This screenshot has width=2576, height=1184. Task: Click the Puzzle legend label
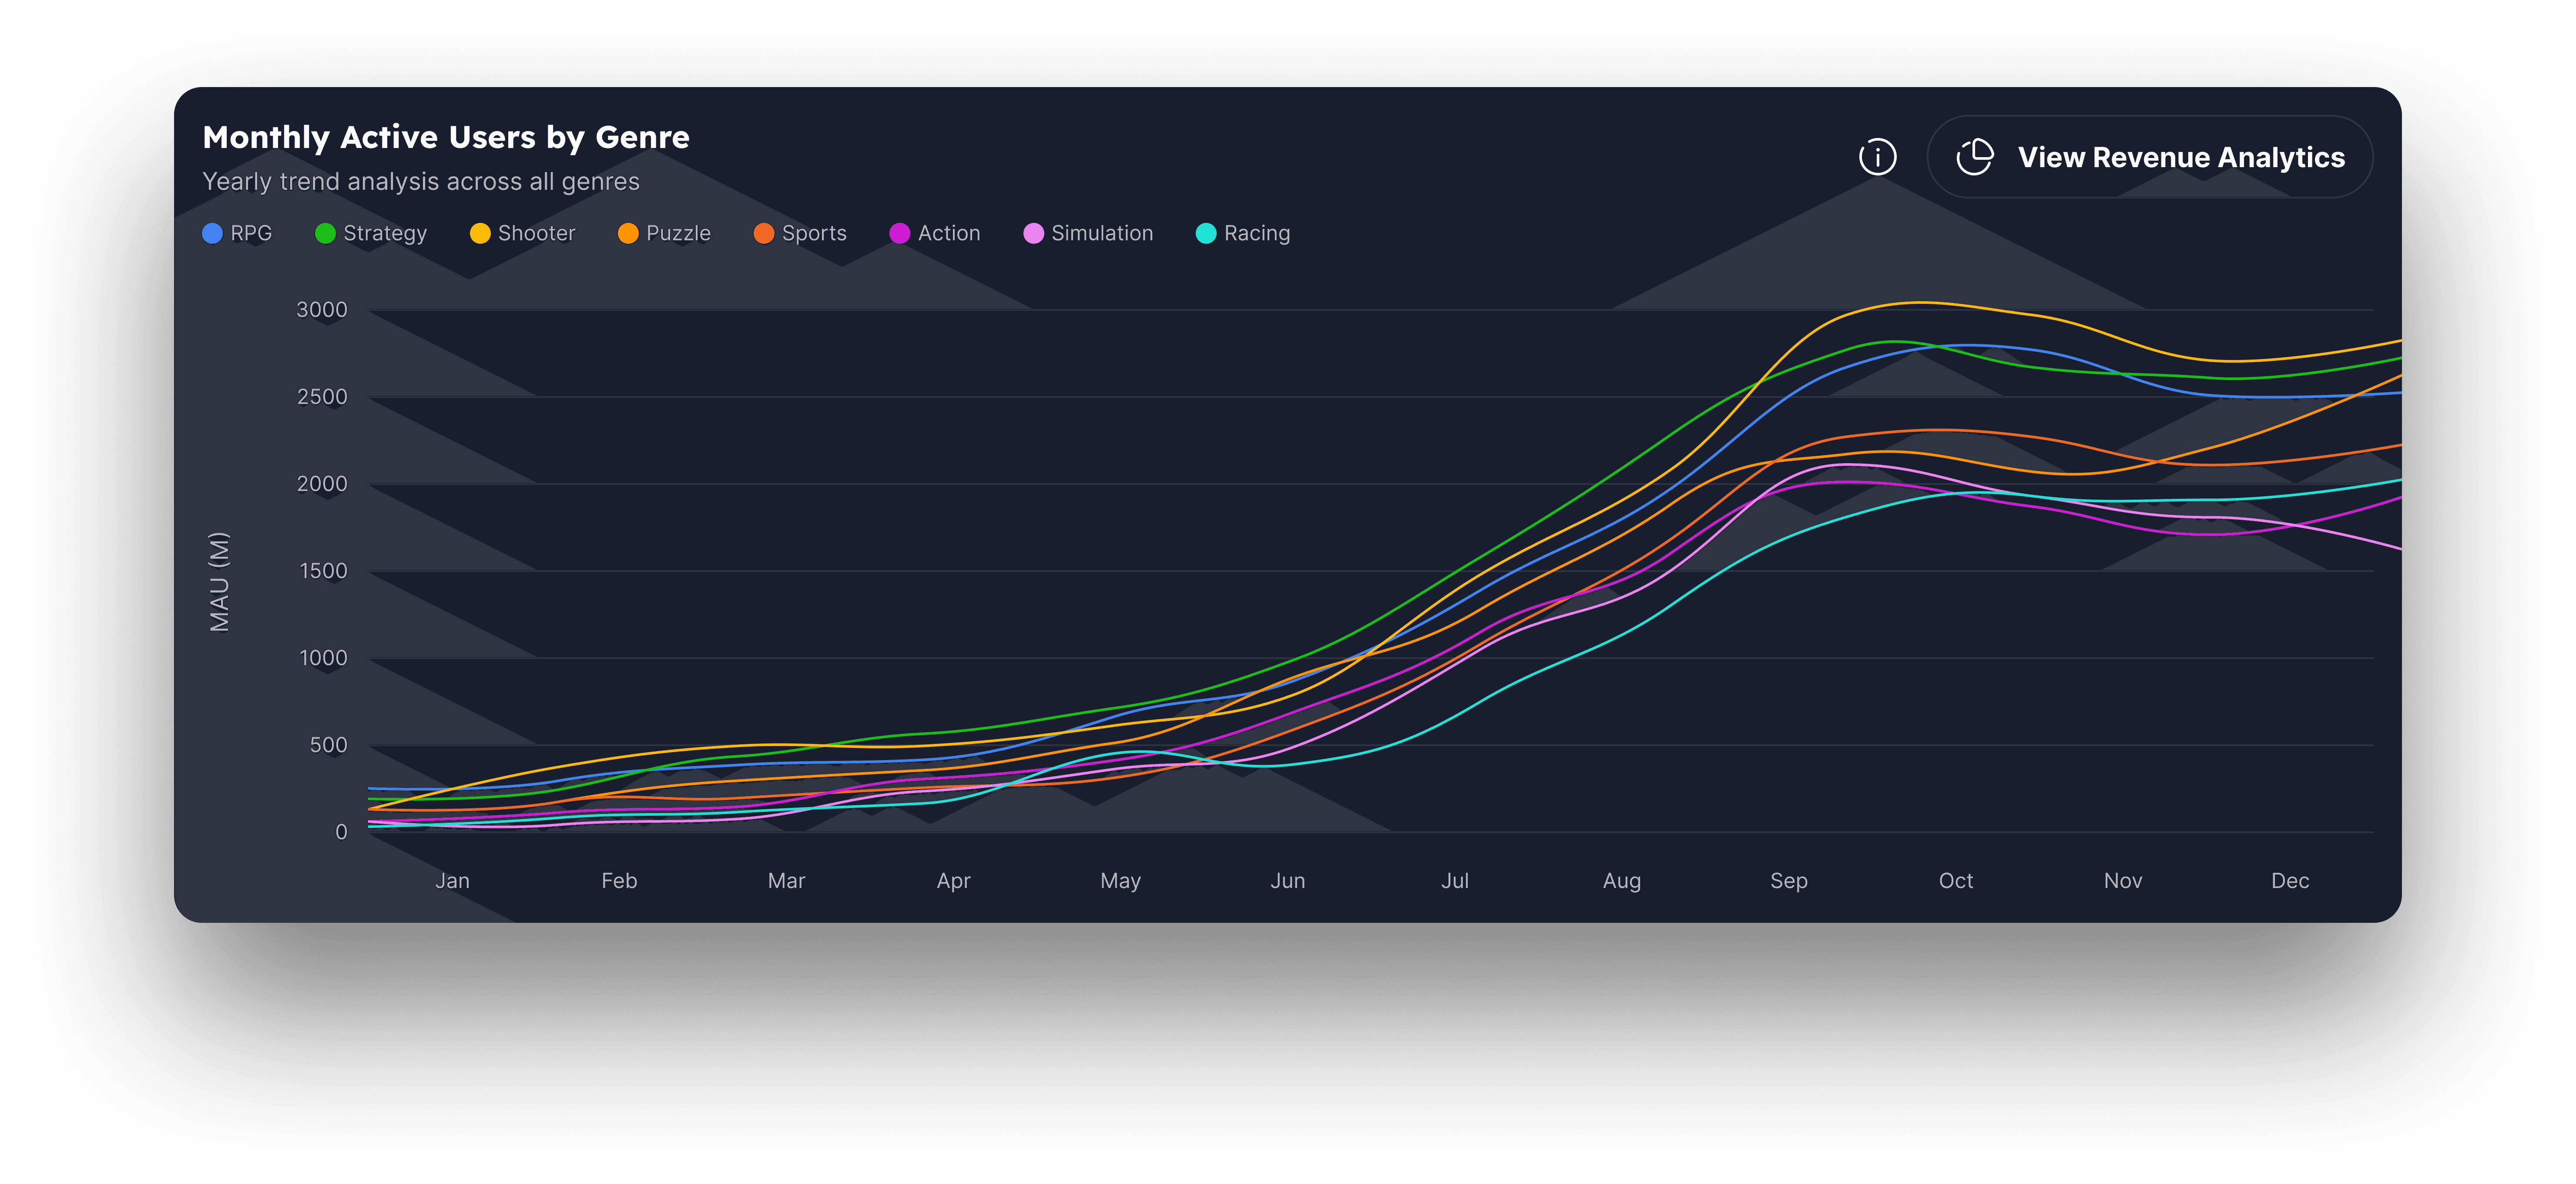click(678, 233)
